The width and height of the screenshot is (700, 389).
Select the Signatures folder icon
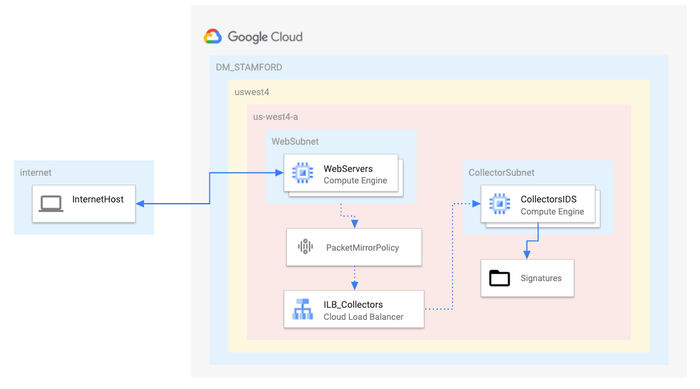499,278
